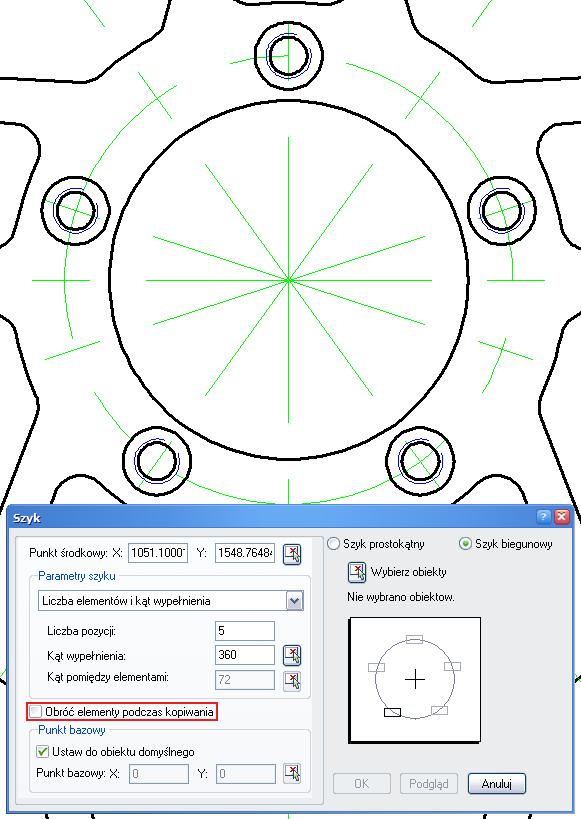
Task: Click the Punkt środkowy X coordinate field
Action: click(158, 553)
